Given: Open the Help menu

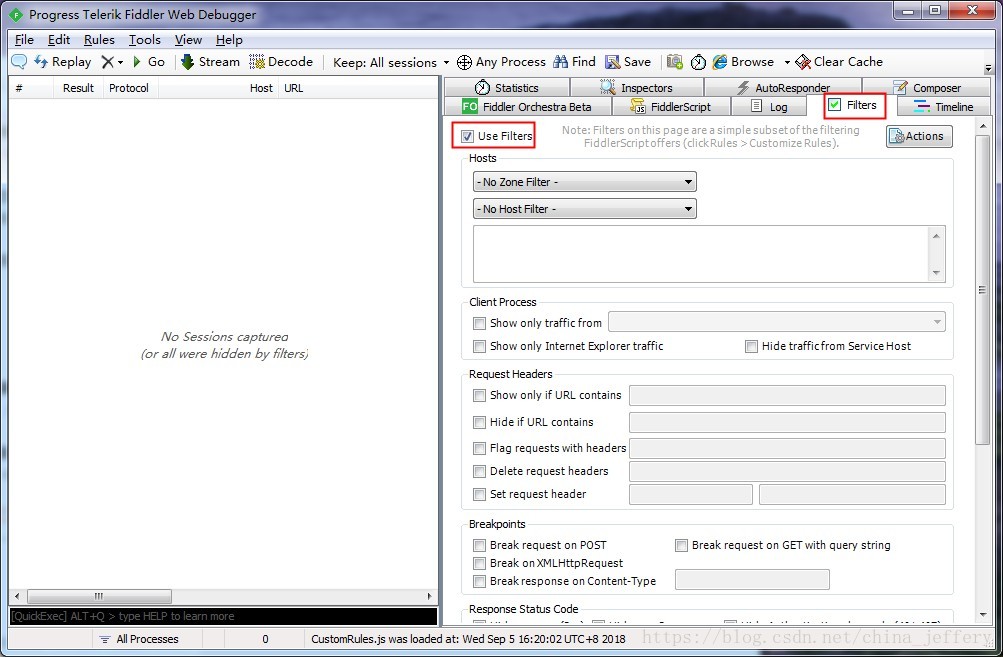Looking at the screenshot, I should click(229, 40).
